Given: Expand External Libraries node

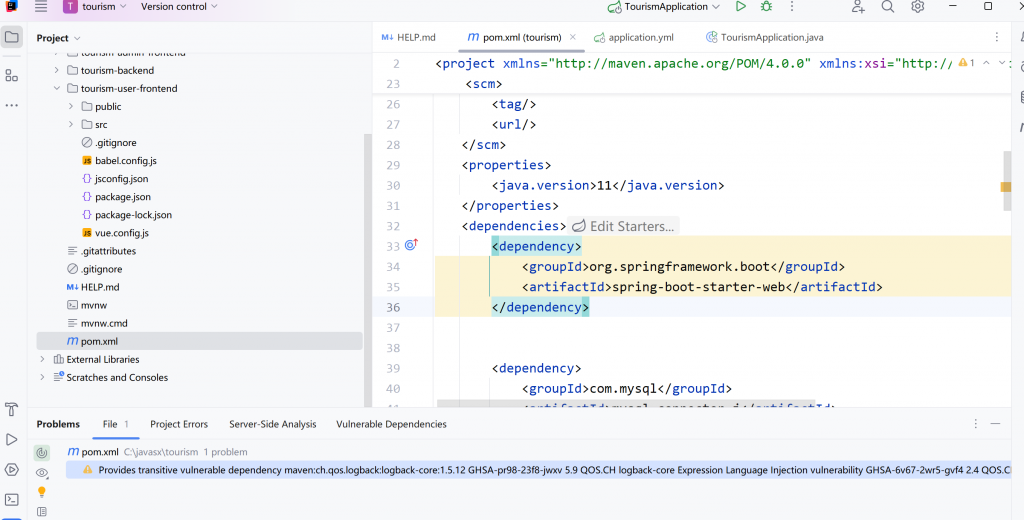Looking at the screenshot, I should tap(42, 359).
